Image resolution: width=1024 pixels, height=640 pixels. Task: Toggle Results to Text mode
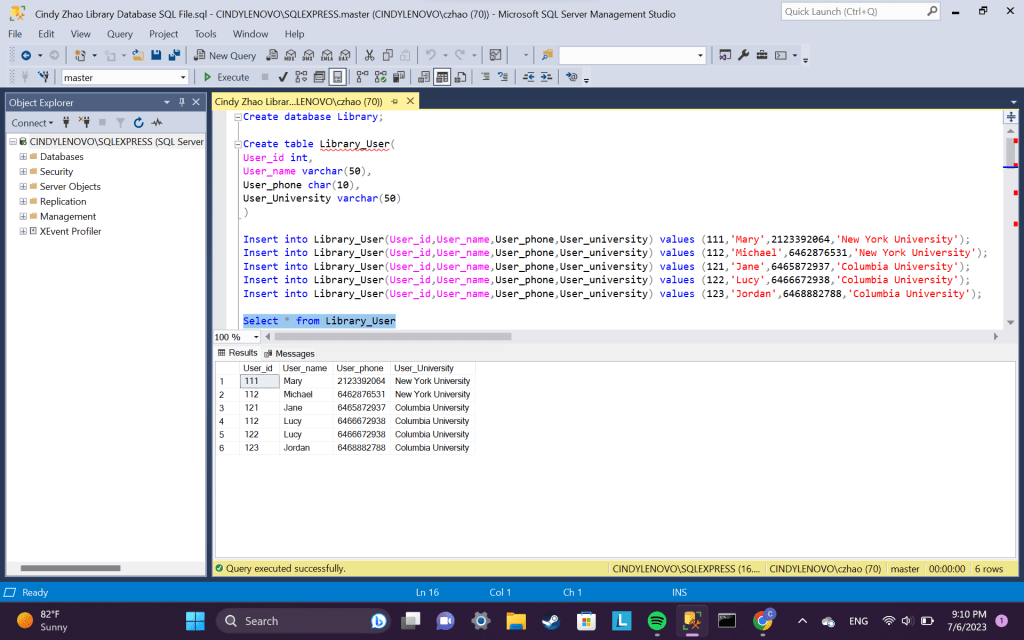click(x=423, y=77)
